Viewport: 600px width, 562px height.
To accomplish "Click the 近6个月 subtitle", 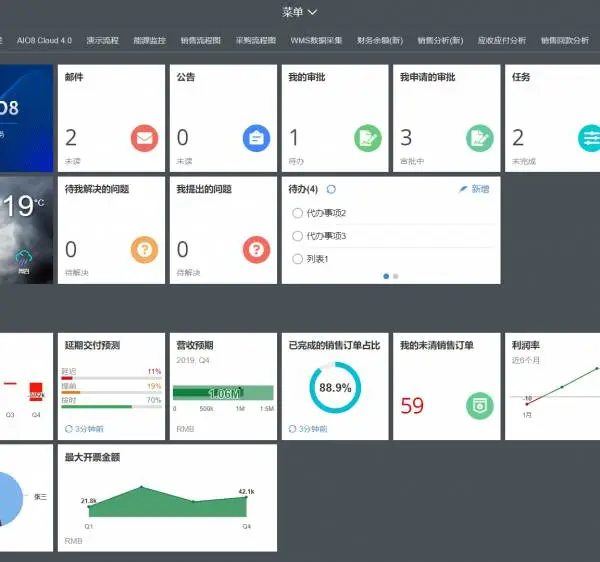I will (526, 360).
